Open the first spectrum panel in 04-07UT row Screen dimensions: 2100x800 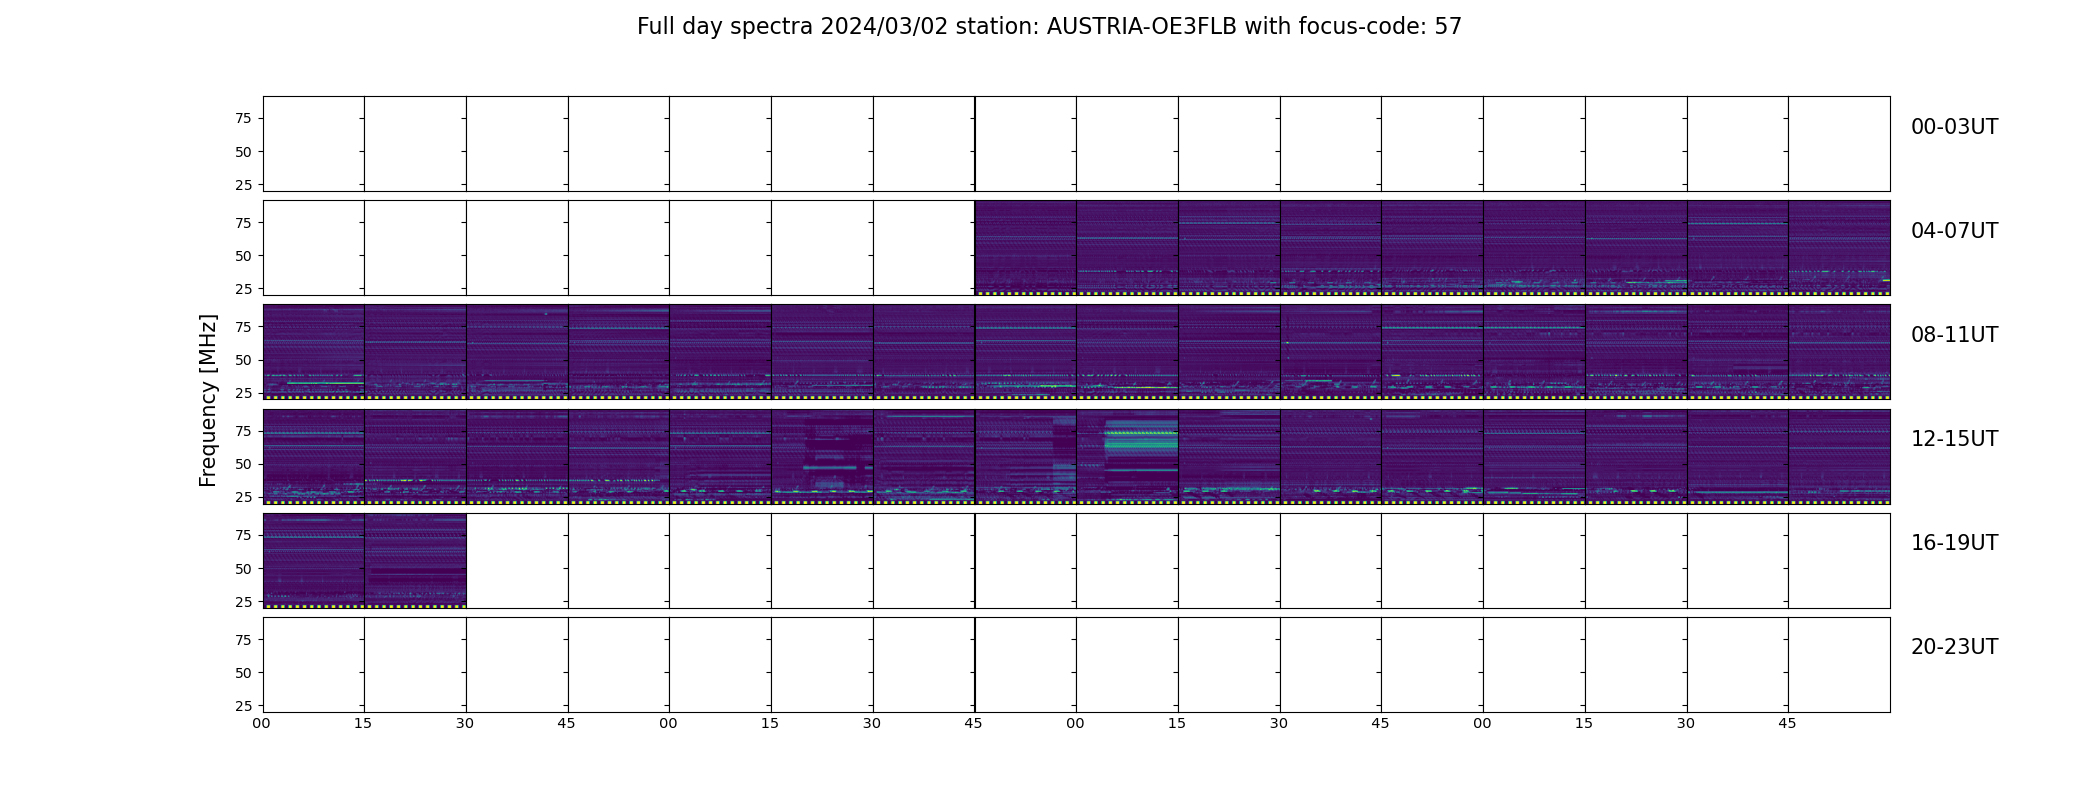tap(1025, 248)
